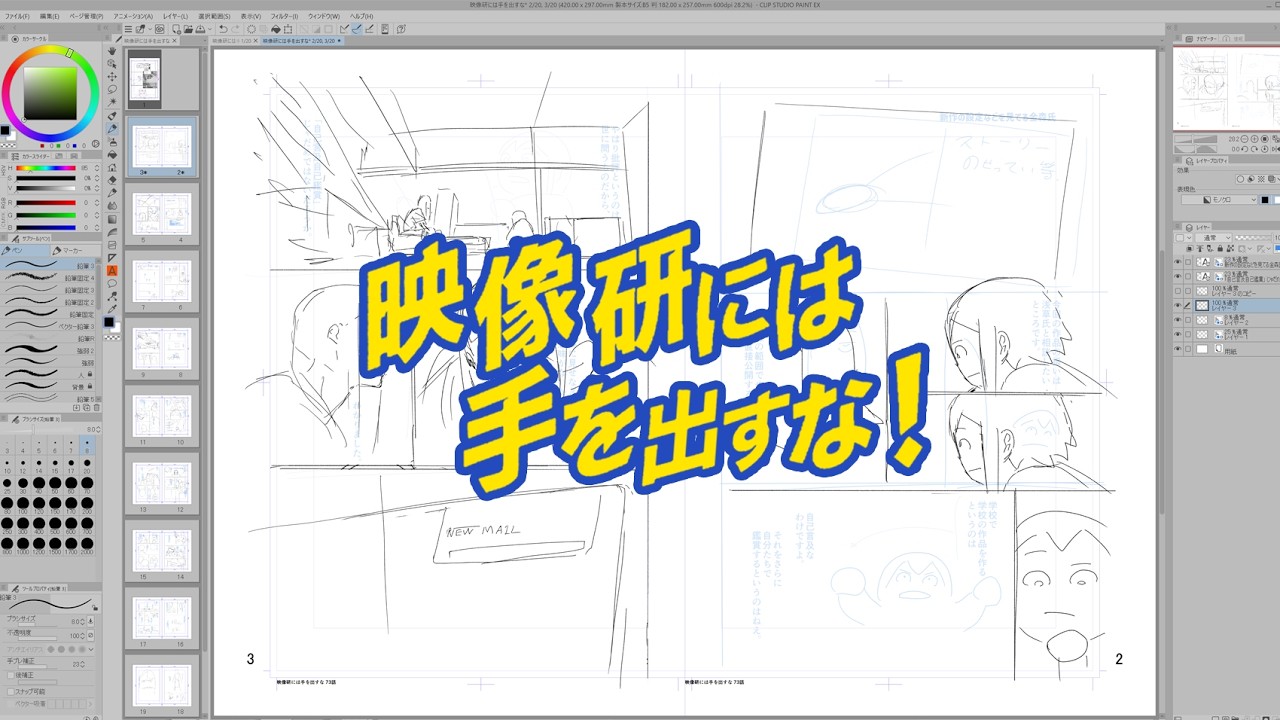Select the Eyedropper tool below the wand
The height and width of the screenshot is (720, 1280).
112,115
